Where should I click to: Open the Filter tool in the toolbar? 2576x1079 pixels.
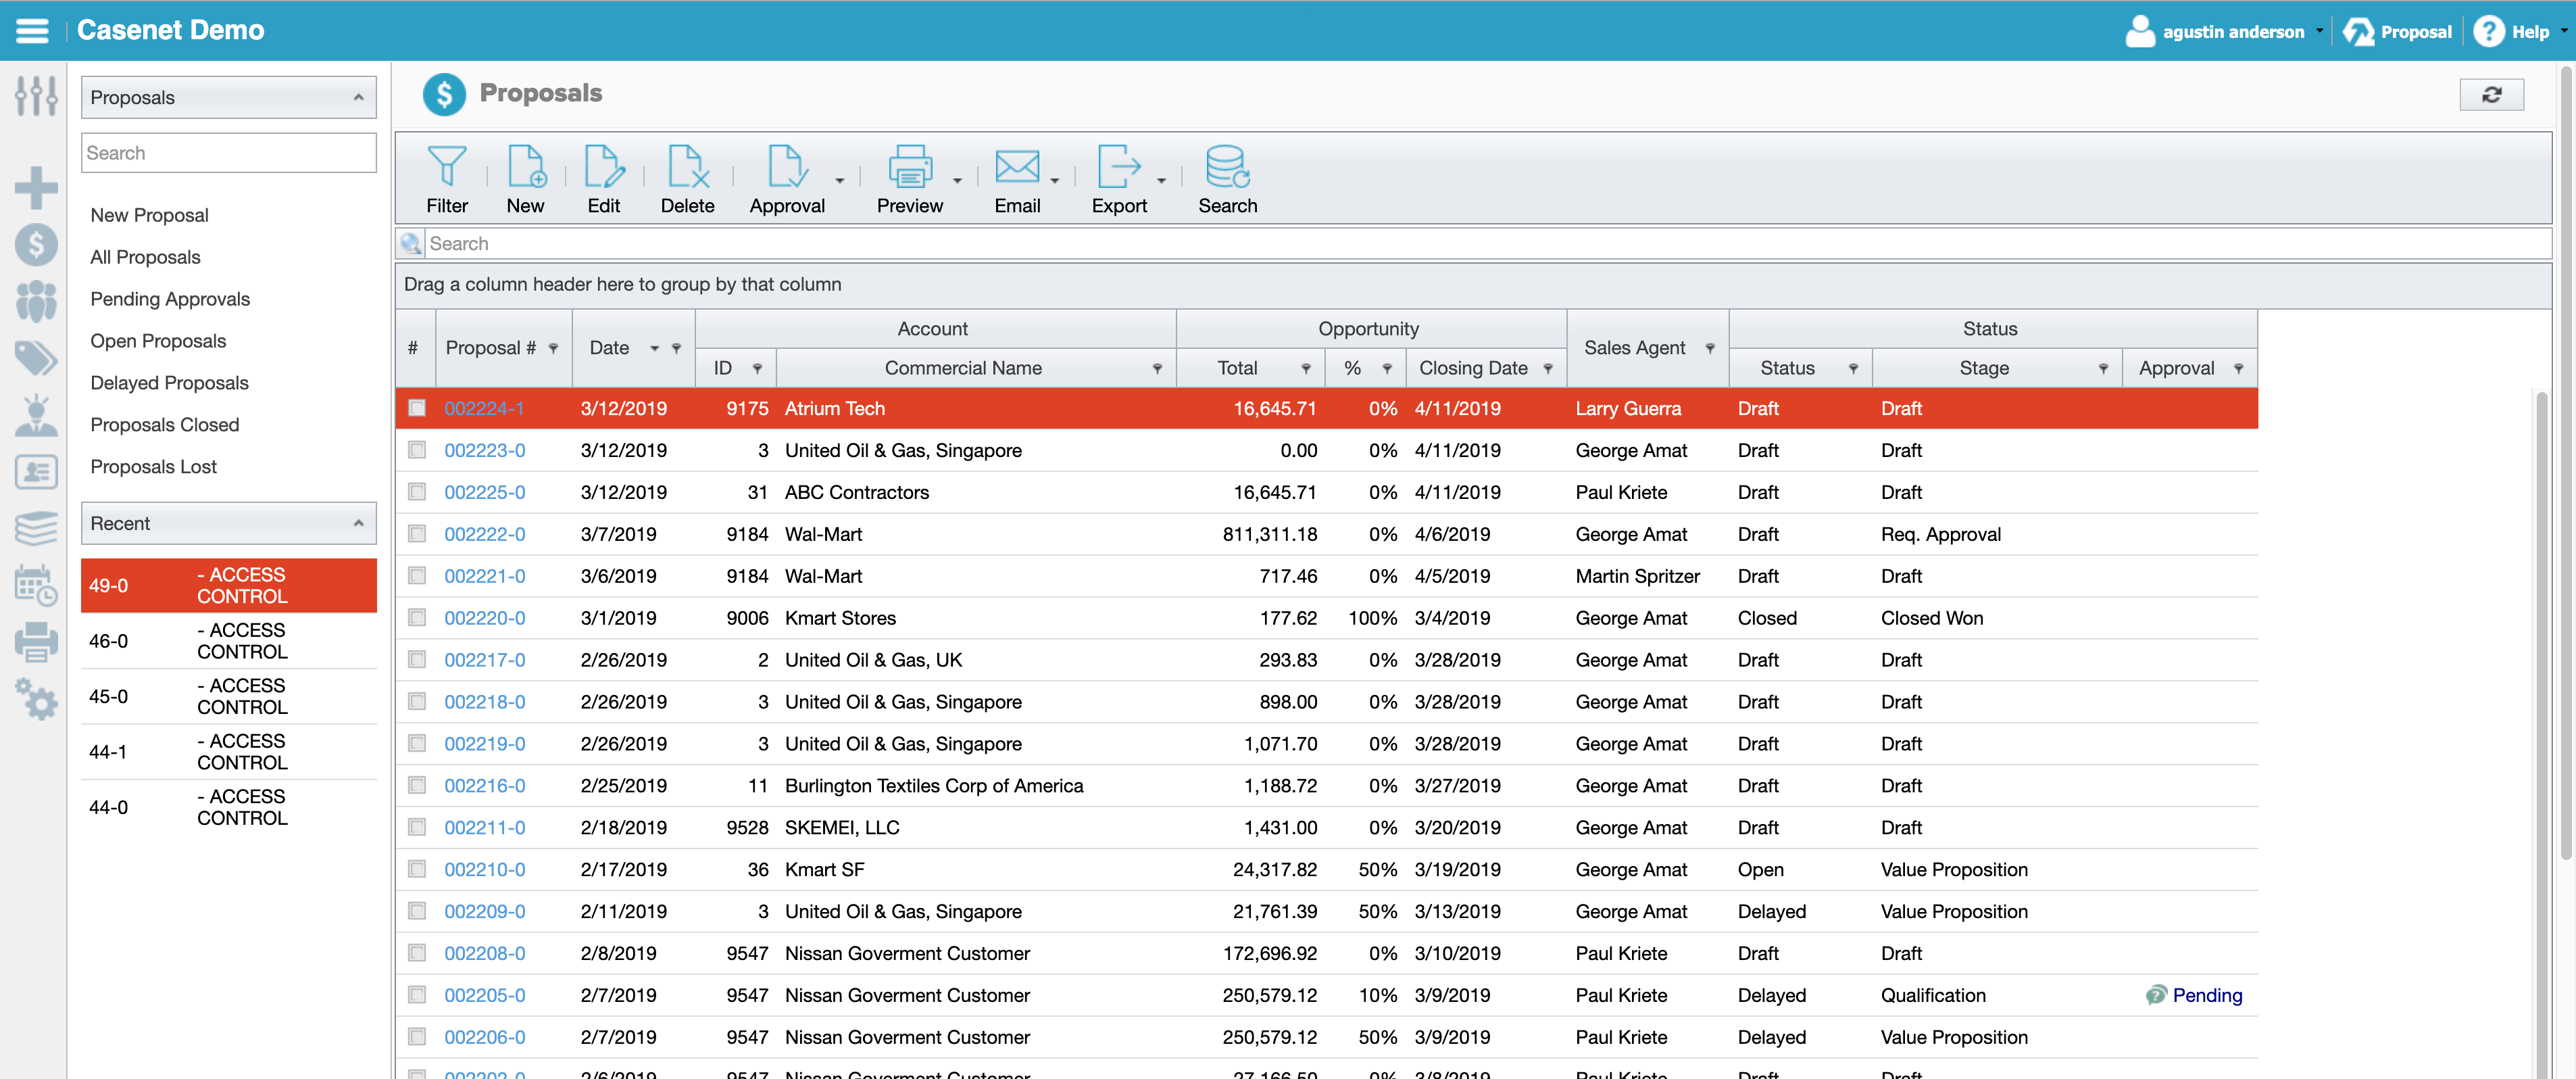447,178
